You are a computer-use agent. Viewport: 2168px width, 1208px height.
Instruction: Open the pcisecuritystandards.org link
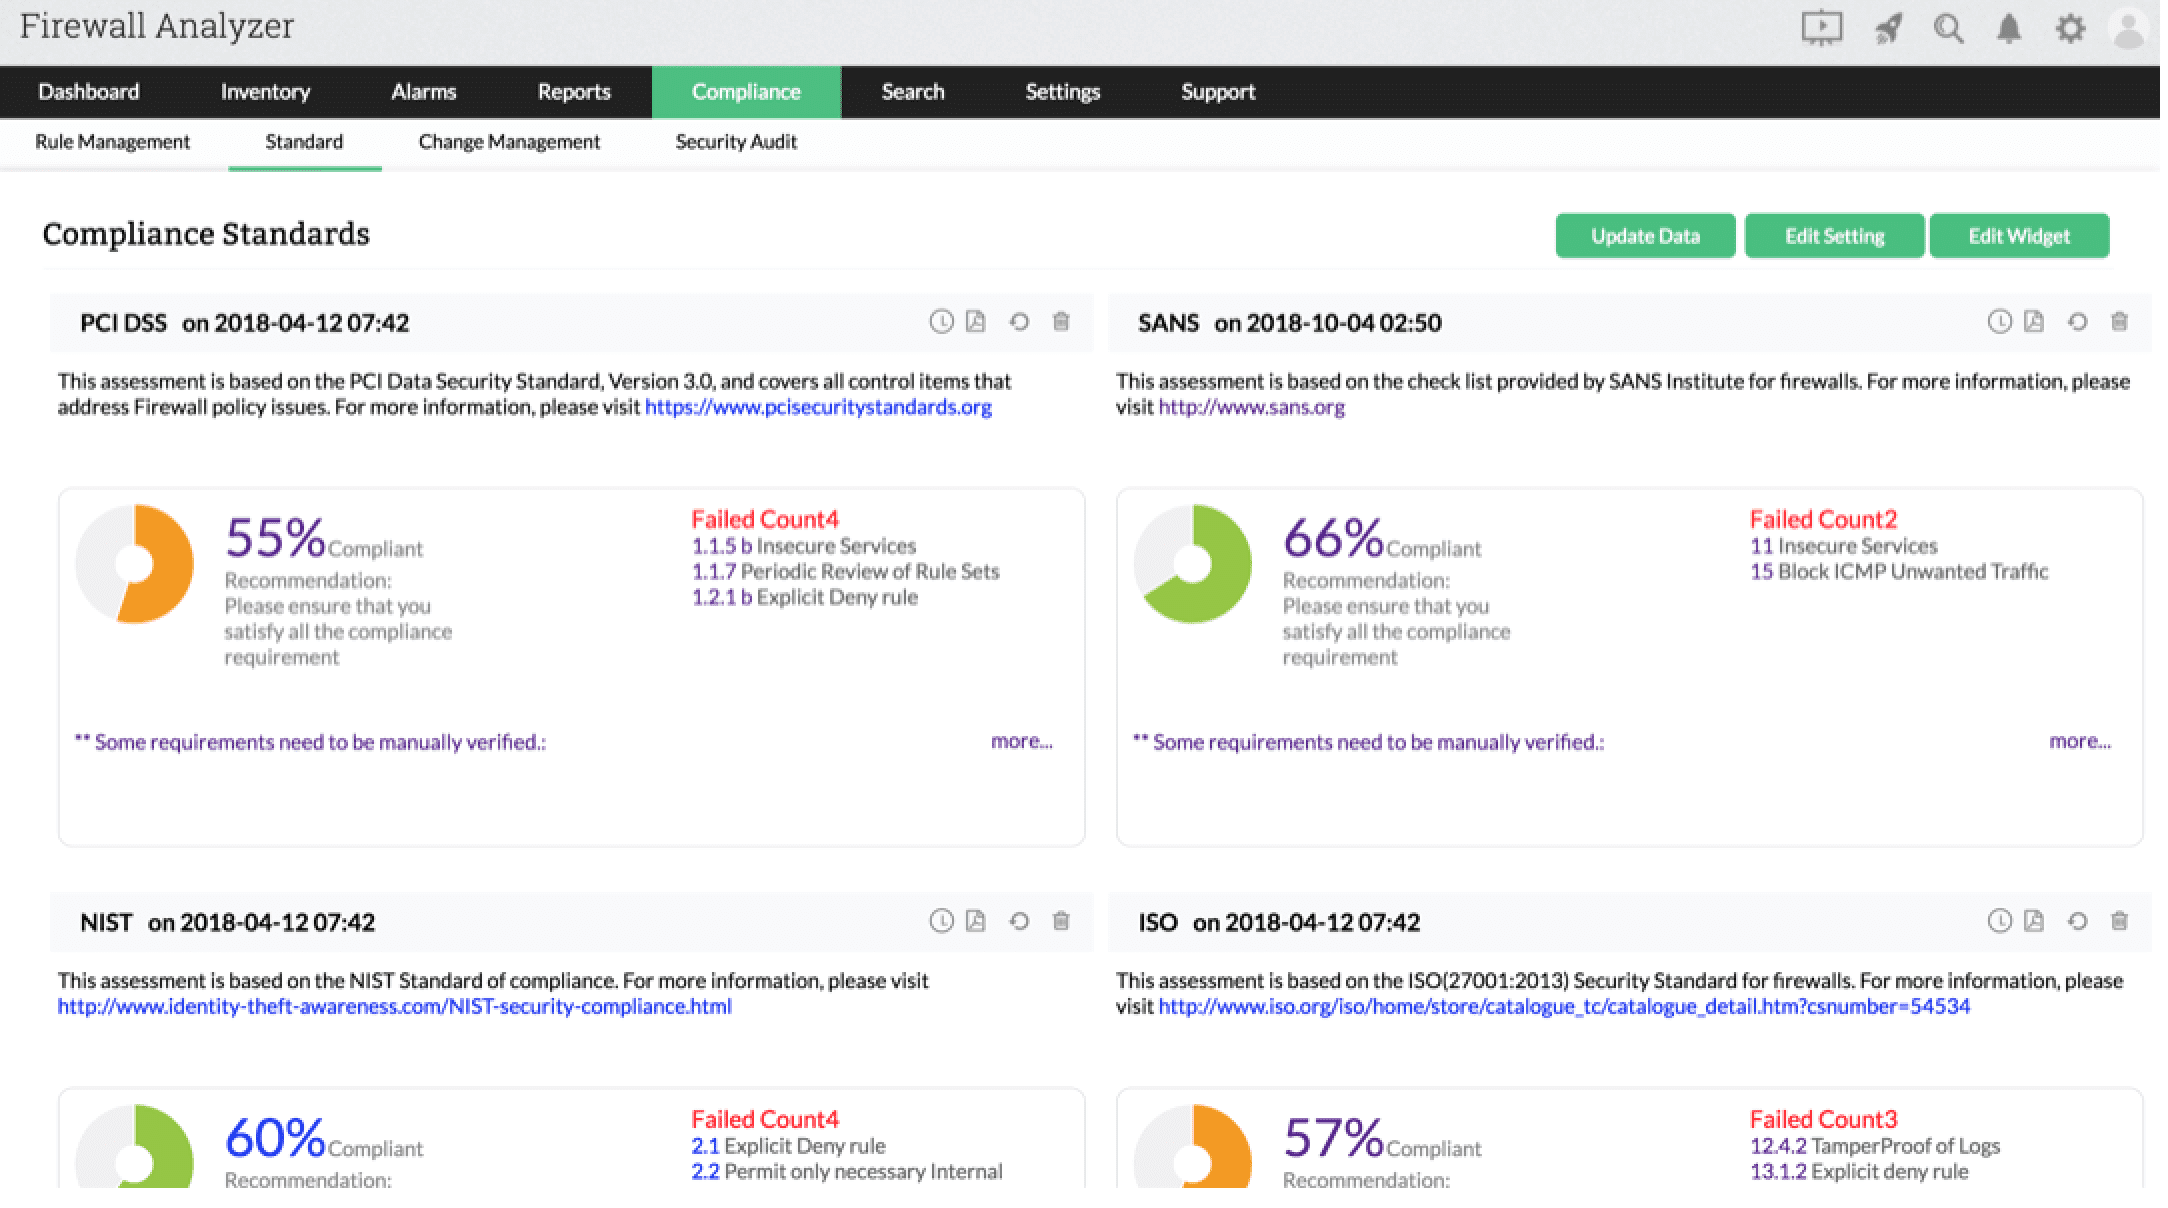pos(818,407)
